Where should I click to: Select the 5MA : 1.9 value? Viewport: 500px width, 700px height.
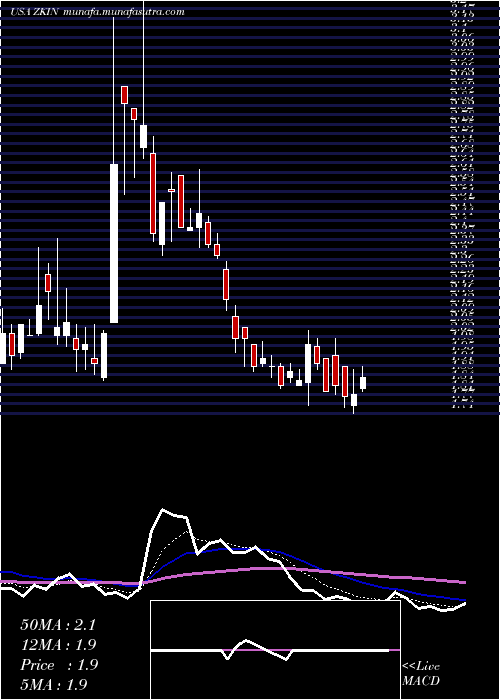(x=54, y=684)
